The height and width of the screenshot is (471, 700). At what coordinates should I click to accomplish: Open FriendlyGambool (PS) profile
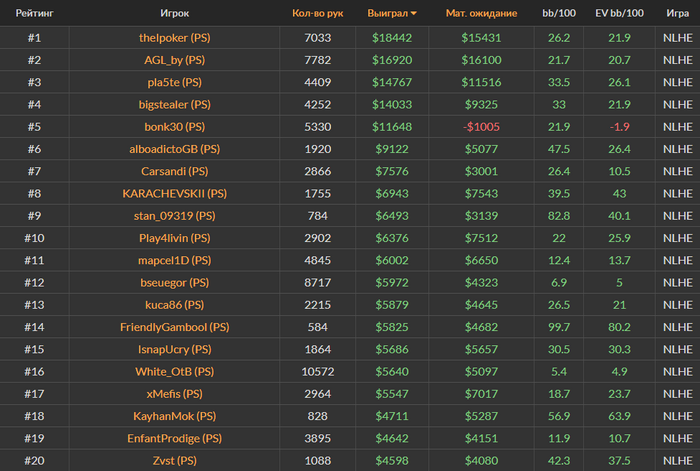(x=175, y=327)
